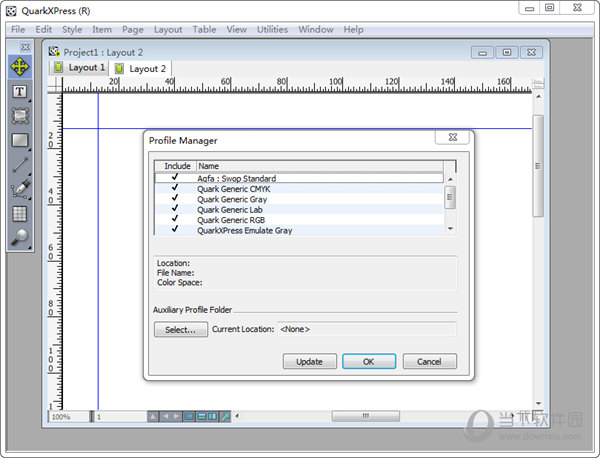This screenshot has height=458, width=600.
Task: Click the ruler origin corner box
Action: (55, 85)
